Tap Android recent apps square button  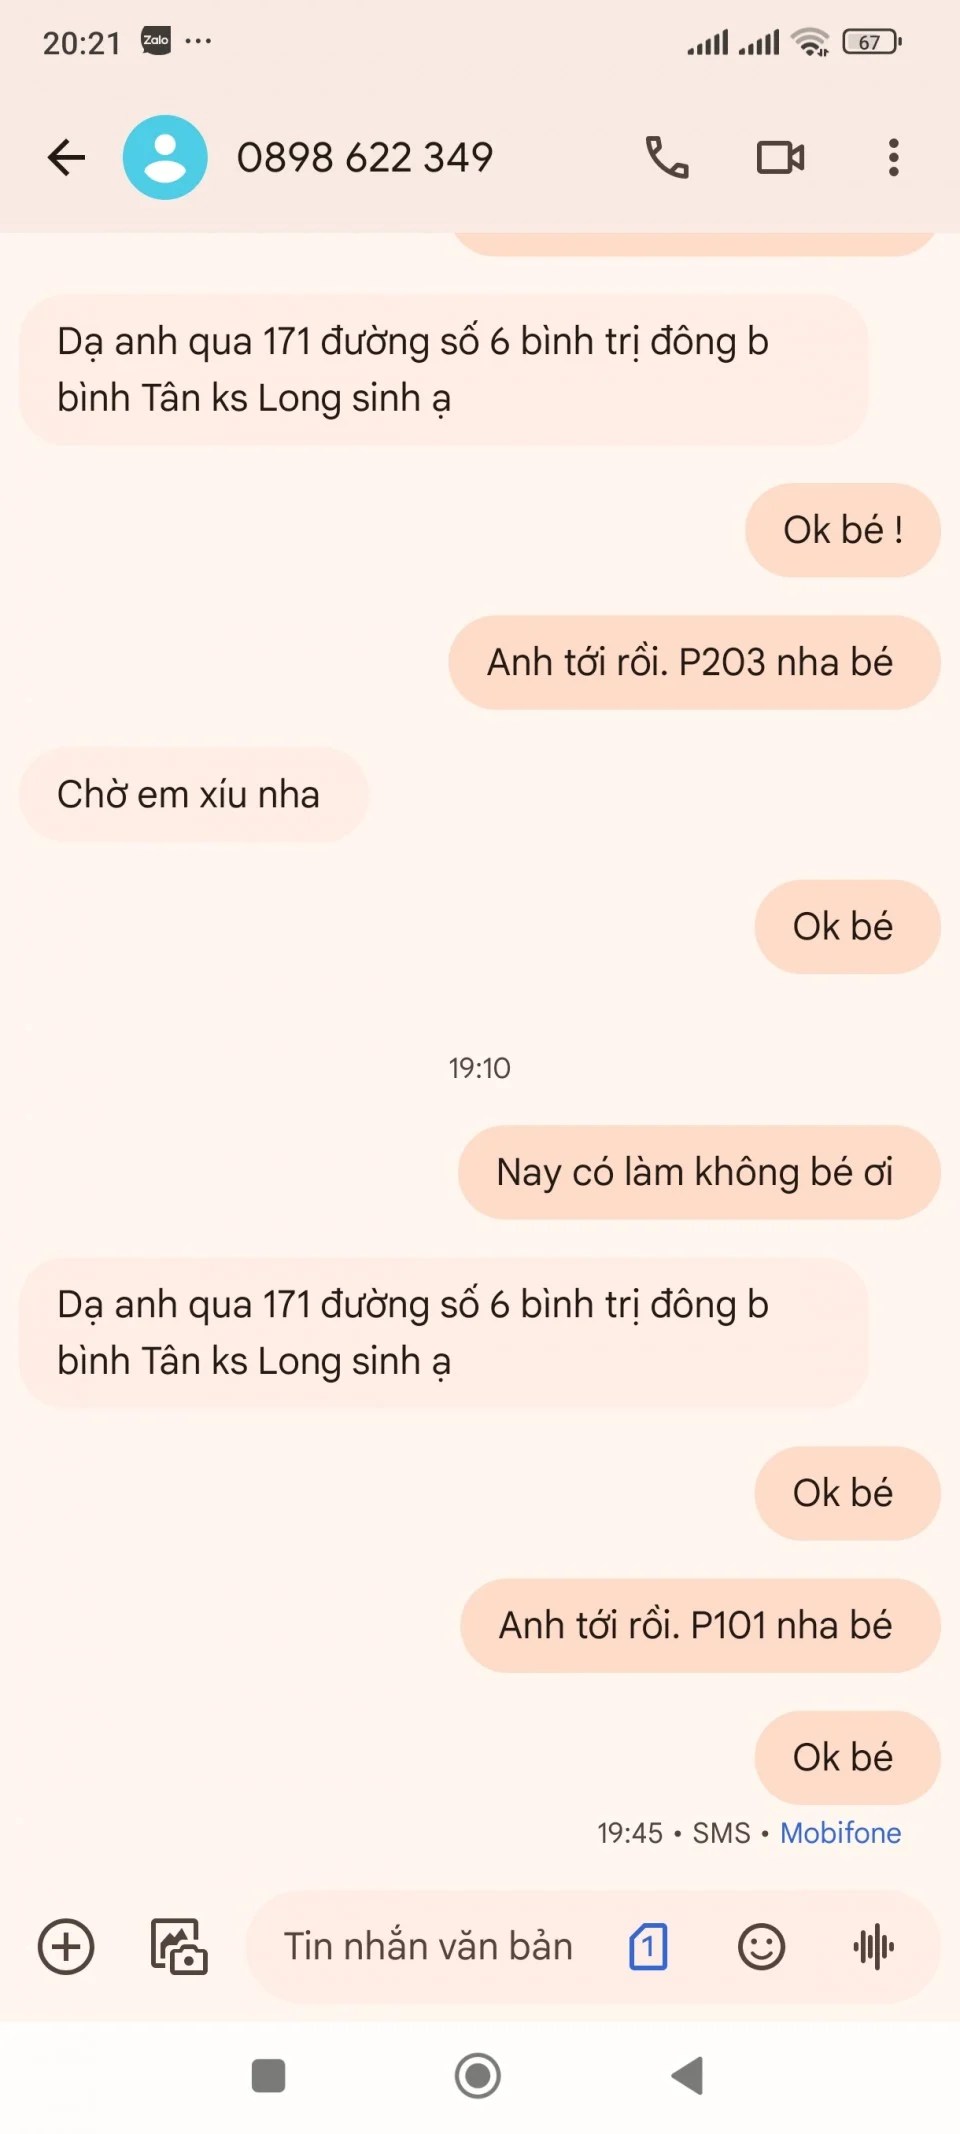pyautogui.click(x=268, y=2076)
